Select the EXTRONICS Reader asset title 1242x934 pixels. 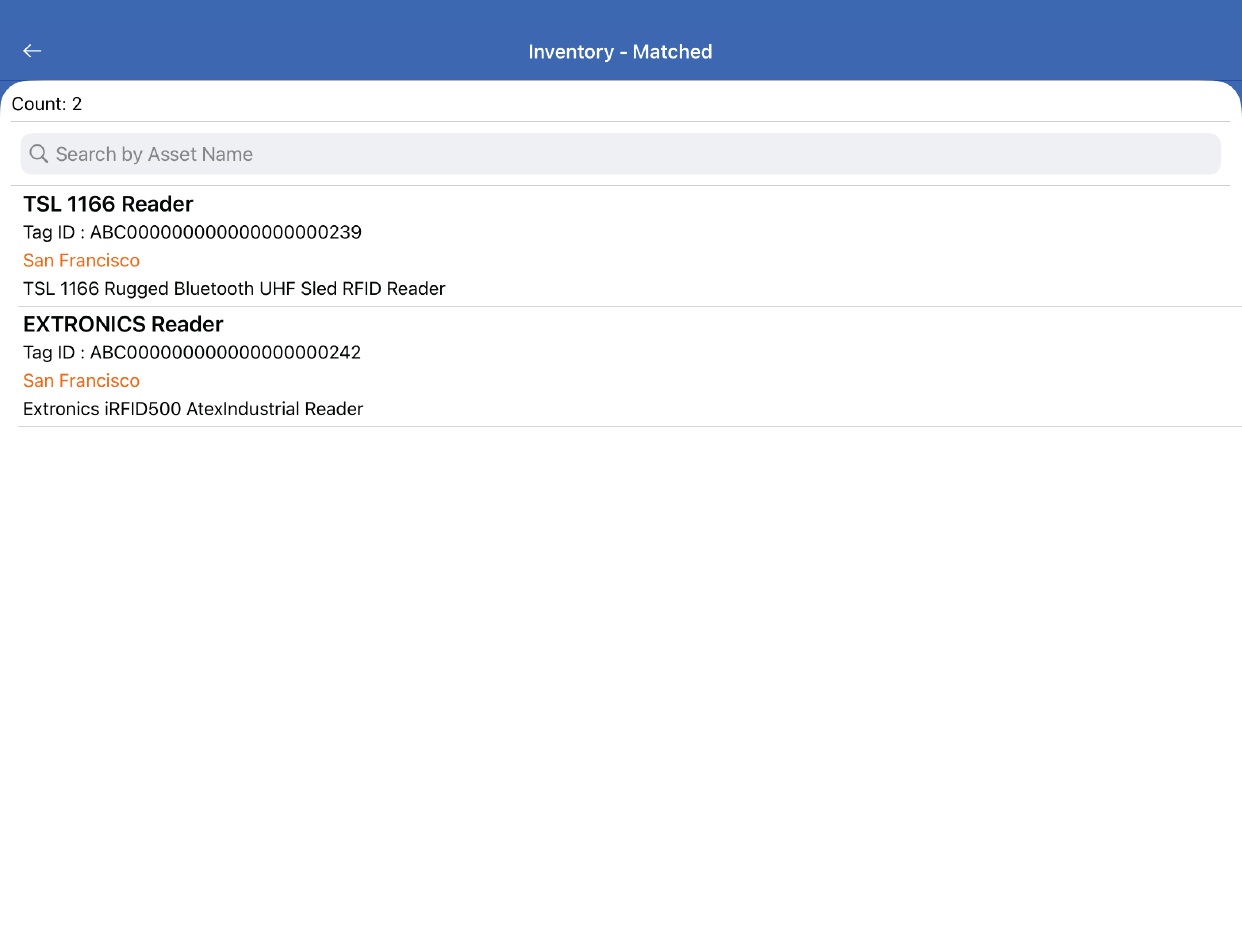(123, 324)
